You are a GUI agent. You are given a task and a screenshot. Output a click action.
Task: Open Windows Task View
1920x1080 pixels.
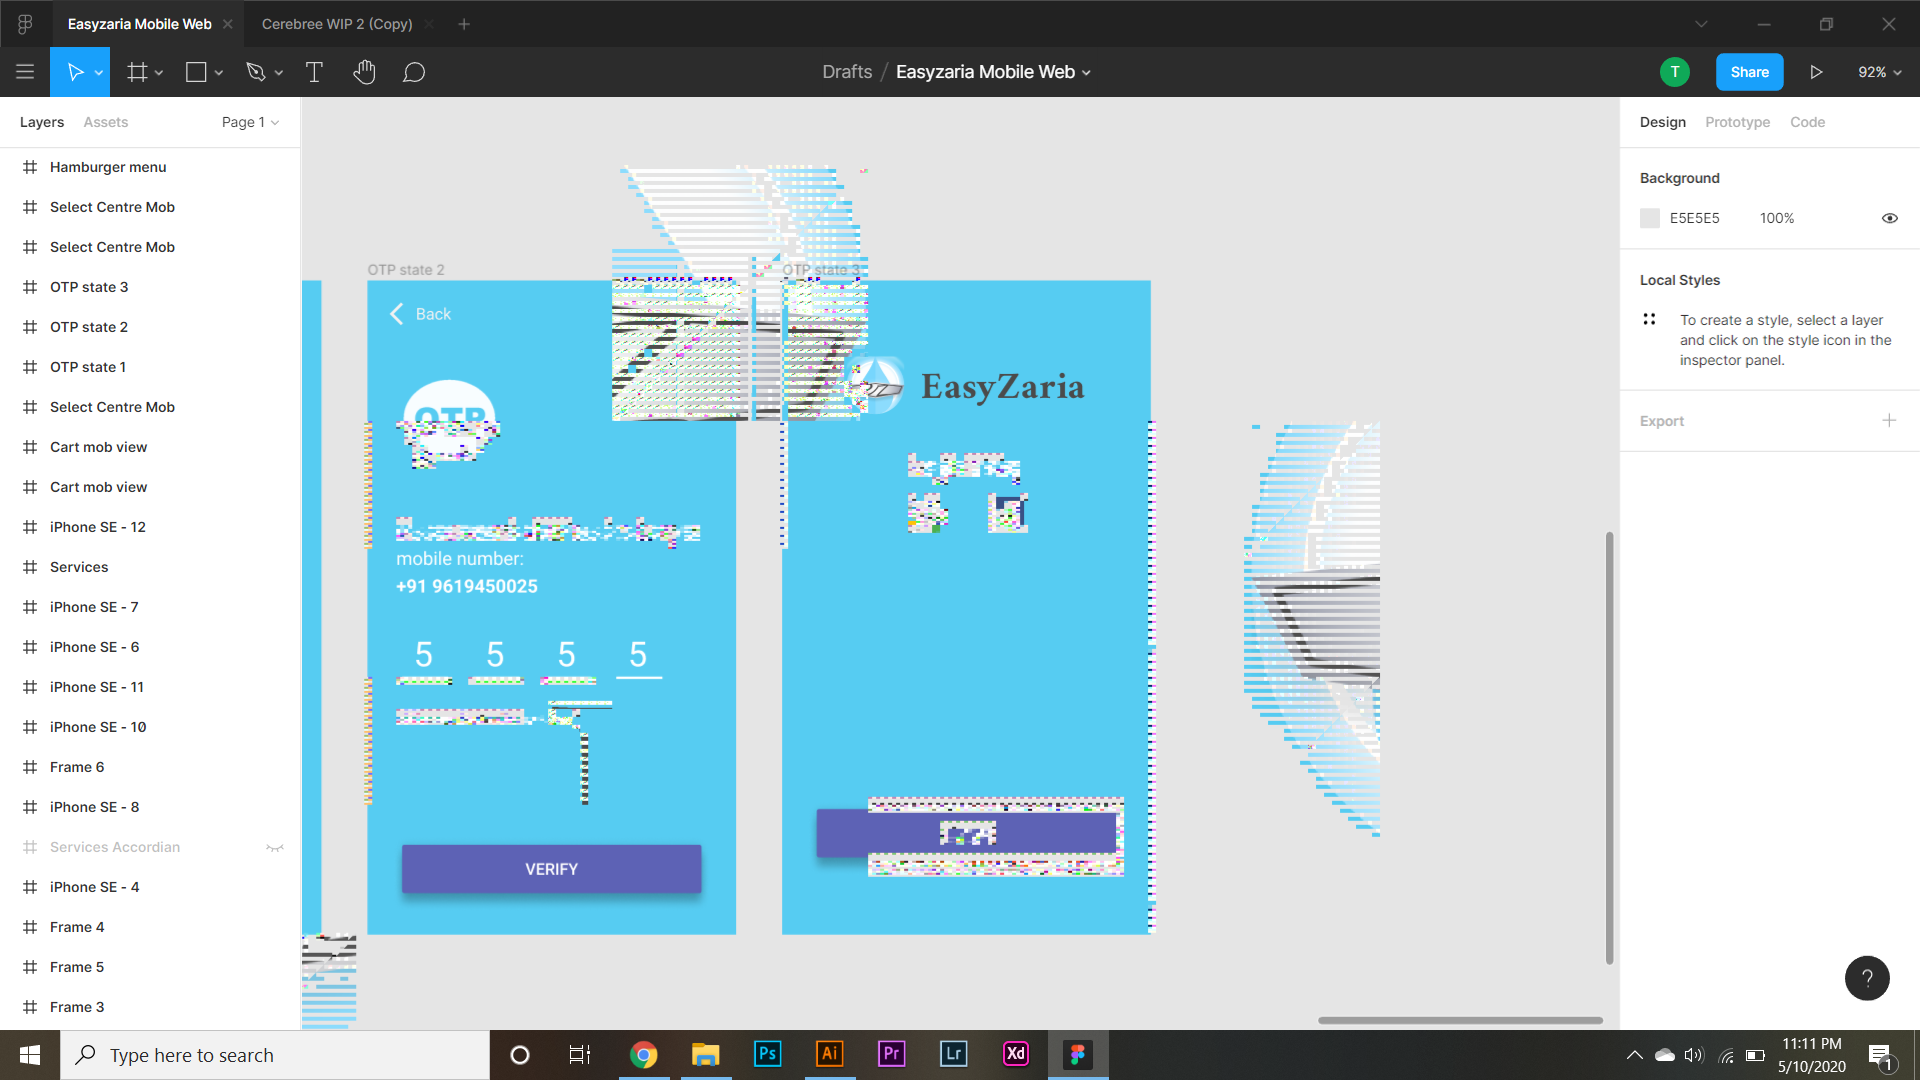point(580,1054)
